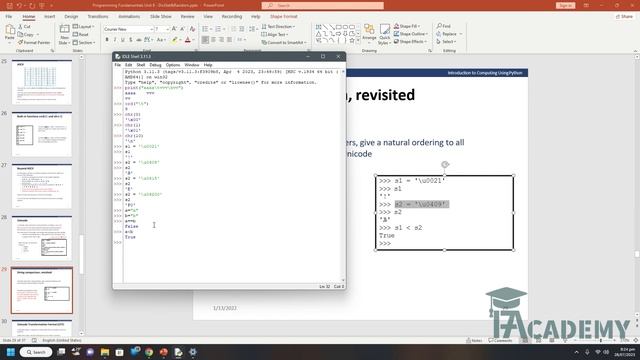This screenshot has width=640, height=360.
Task: Open the Text Direction dropdown
Action: pyautogui.click(x=279, y=27)
